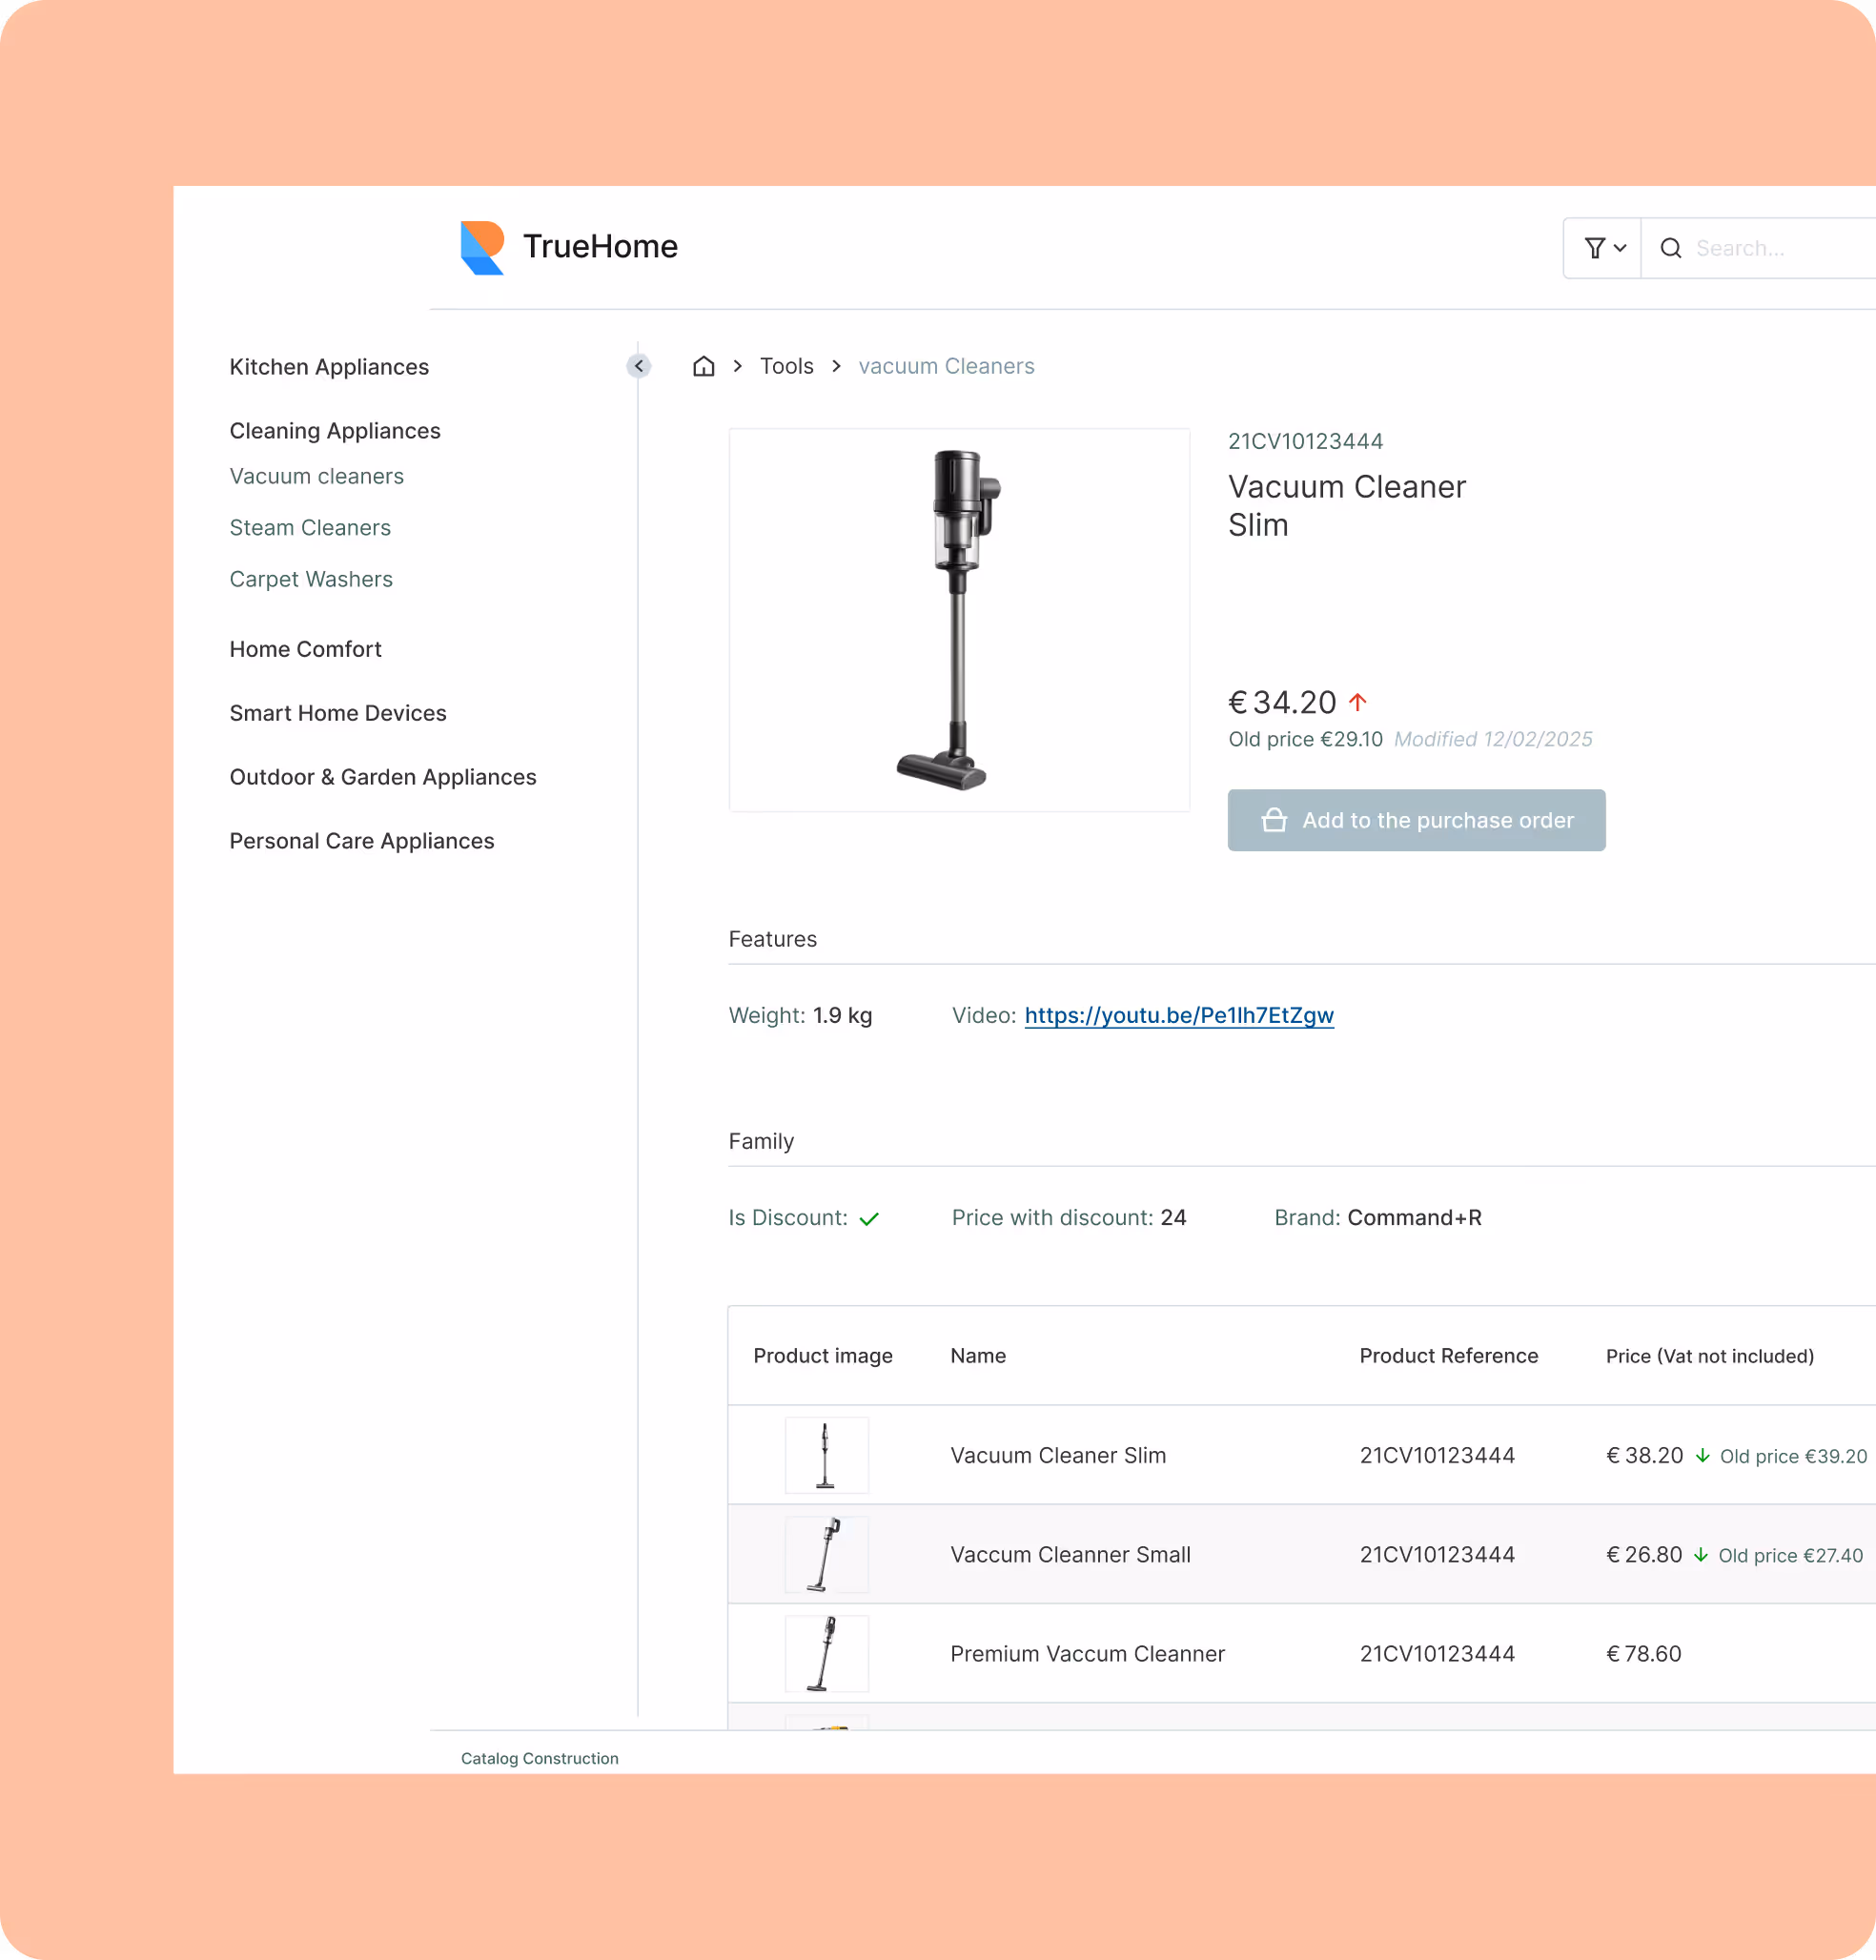Select Smart Home Devices category
This screenshot has width=1876, height=1960.
pos(338,713)
